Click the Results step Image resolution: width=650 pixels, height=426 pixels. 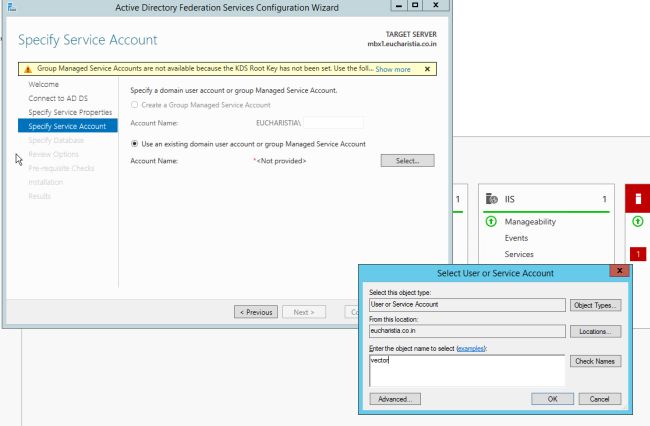(x=39, y=196)
